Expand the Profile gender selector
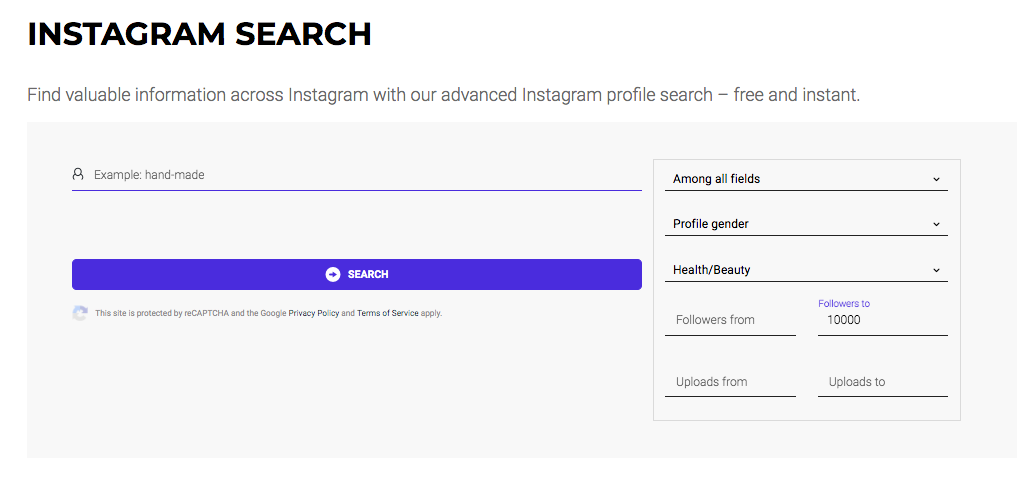This screenshot has width=1025, height=479. point(806,224)
